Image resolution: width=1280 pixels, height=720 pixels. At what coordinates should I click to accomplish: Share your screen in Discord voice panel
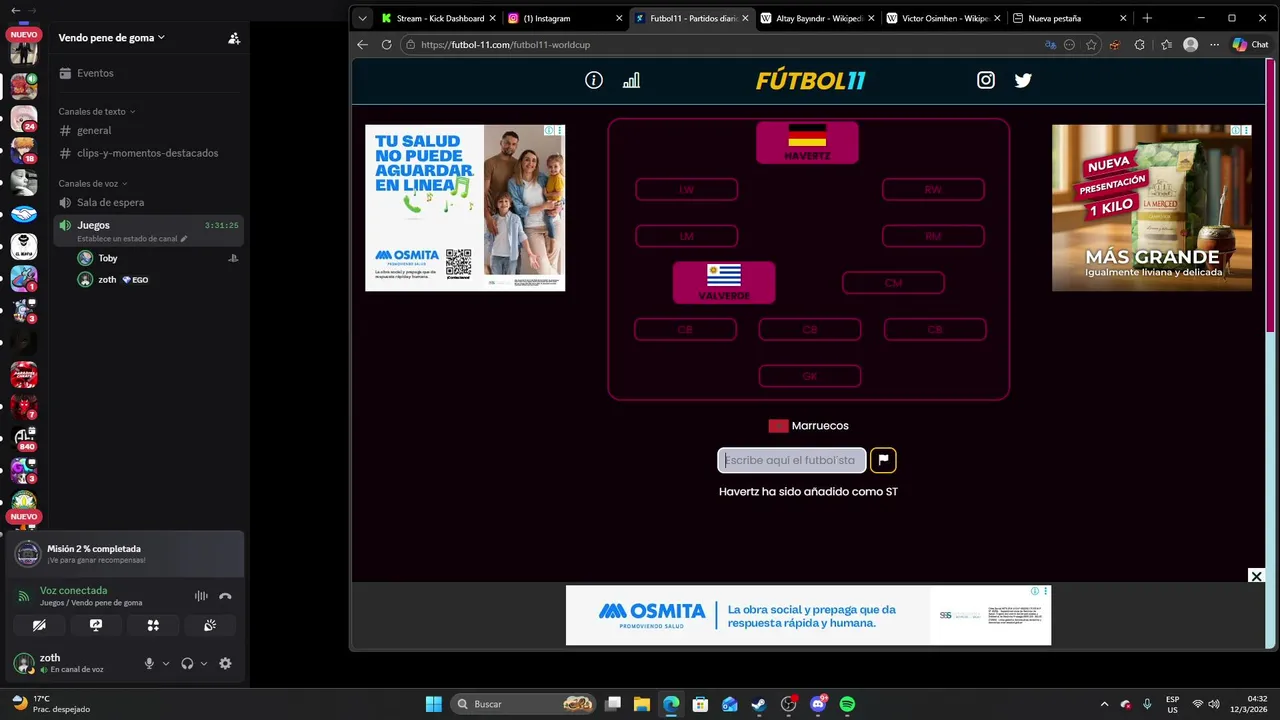point(96,625)
